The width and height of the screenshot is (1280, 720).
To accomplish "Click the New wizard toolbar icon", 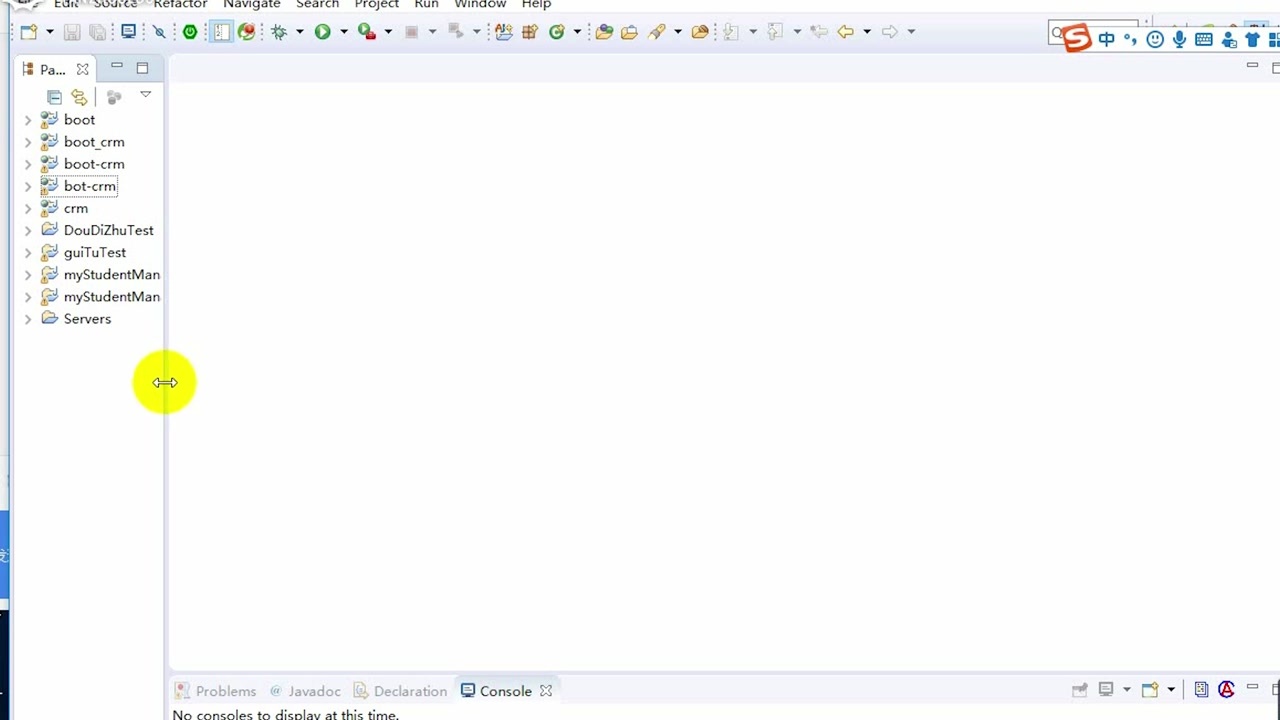I will coord(29,32).
